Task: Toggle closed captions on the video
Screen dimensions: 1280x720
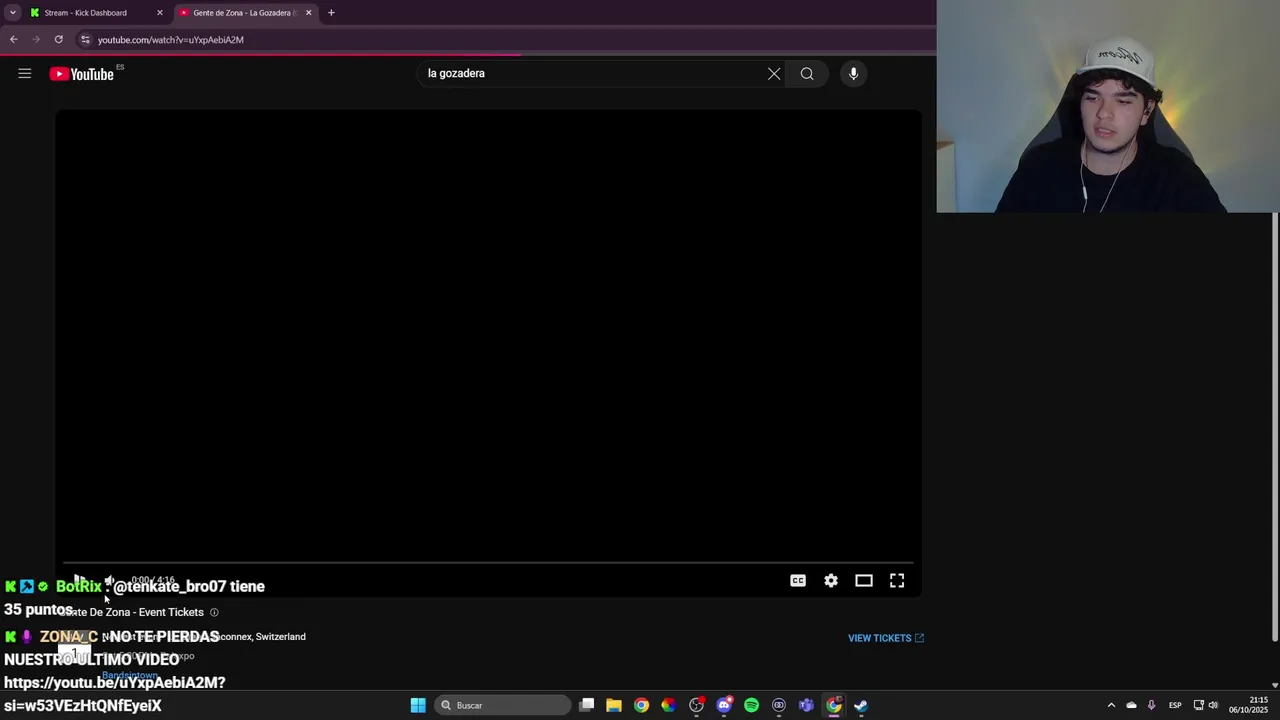Action: tap(798, 580)
